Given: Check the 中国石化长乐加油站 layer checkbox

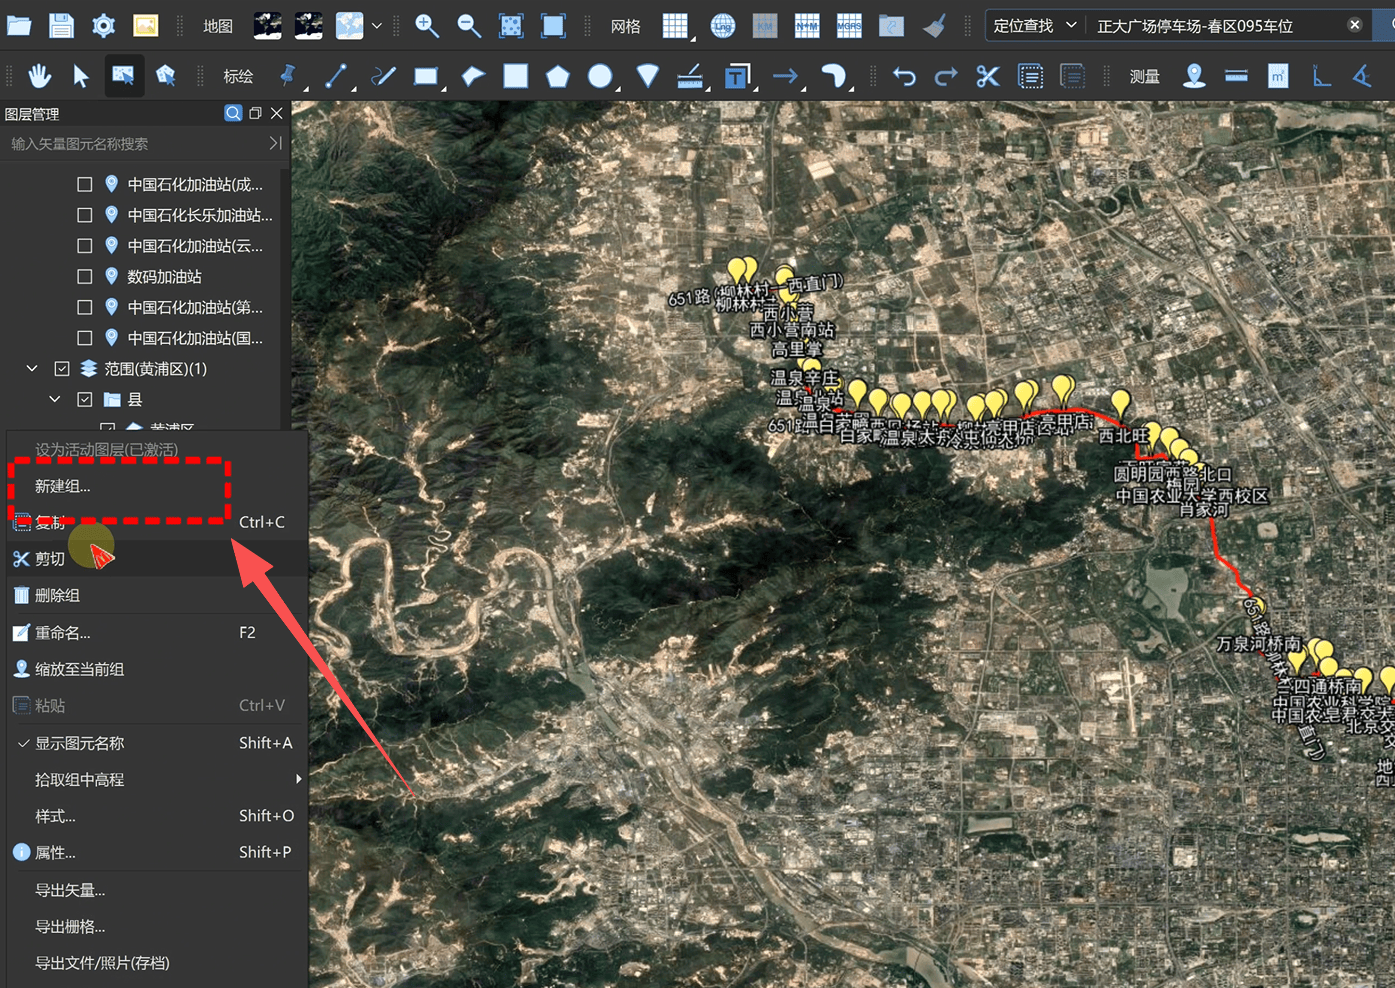Looking at the screenshot, I should [x=85, y=215].
